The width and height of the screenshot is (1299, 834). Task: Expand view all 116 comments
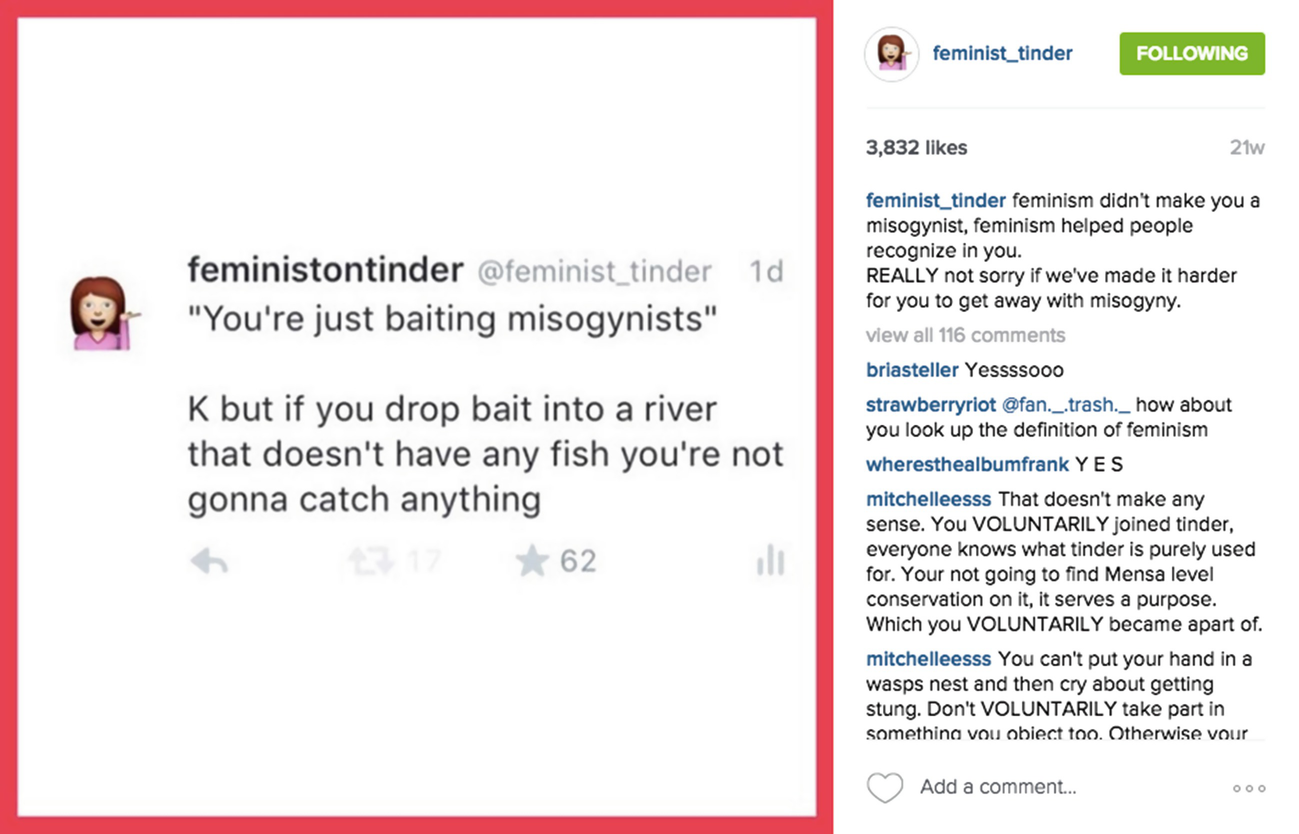click(x=965, y=335)
